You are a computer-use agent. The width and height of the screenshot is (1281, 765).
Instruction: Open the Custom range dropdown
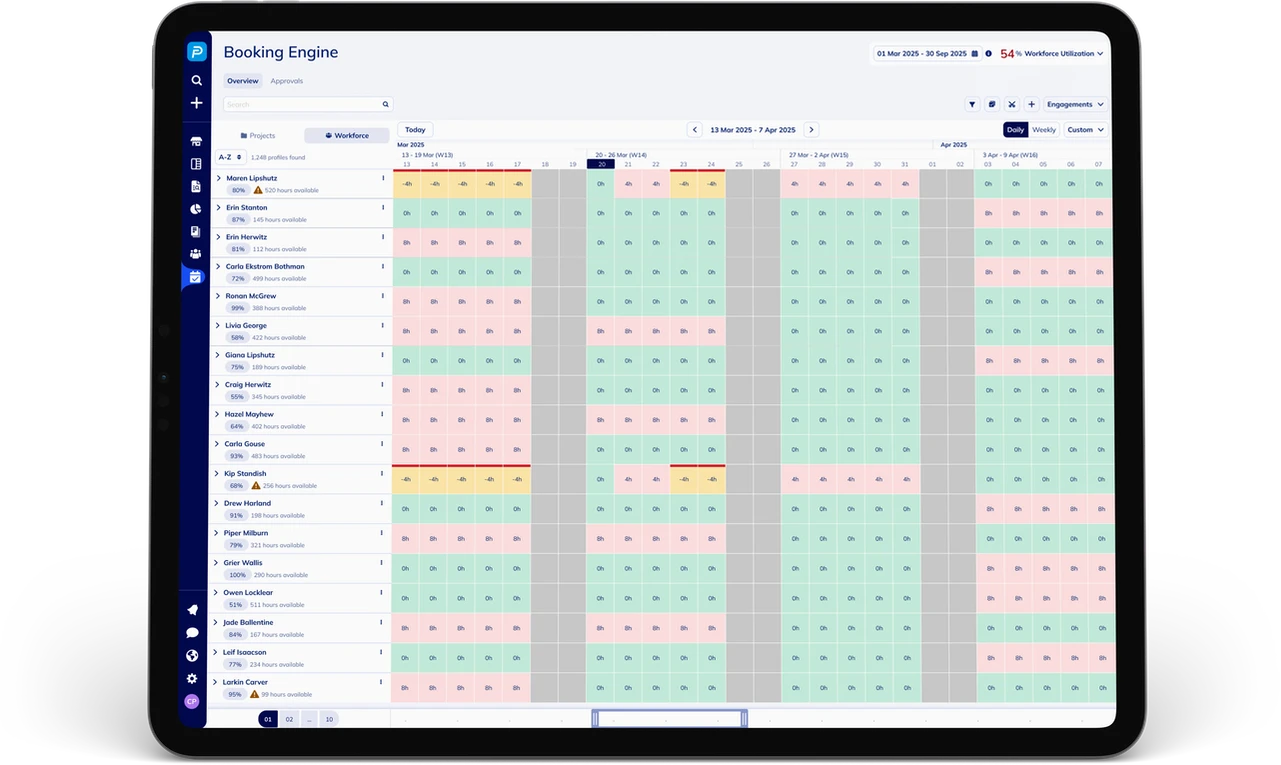click(1085, 130)
